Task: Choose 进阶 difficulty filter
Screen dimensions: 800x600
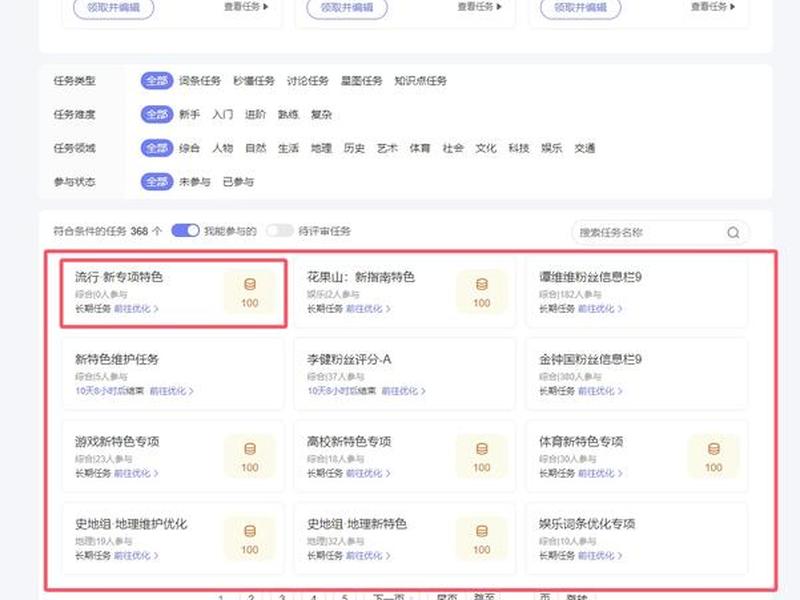Action: [255, 114]
